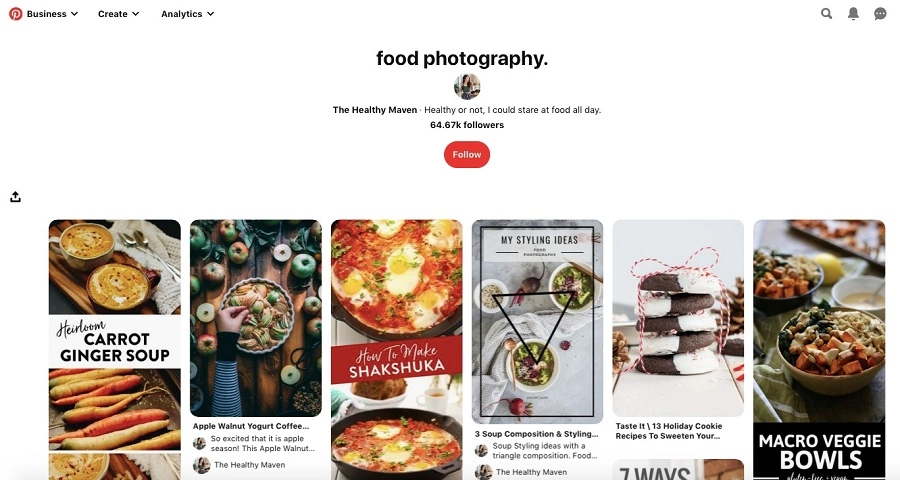
Task: Open the messages chat bubble icon
Action: [880, 14]
